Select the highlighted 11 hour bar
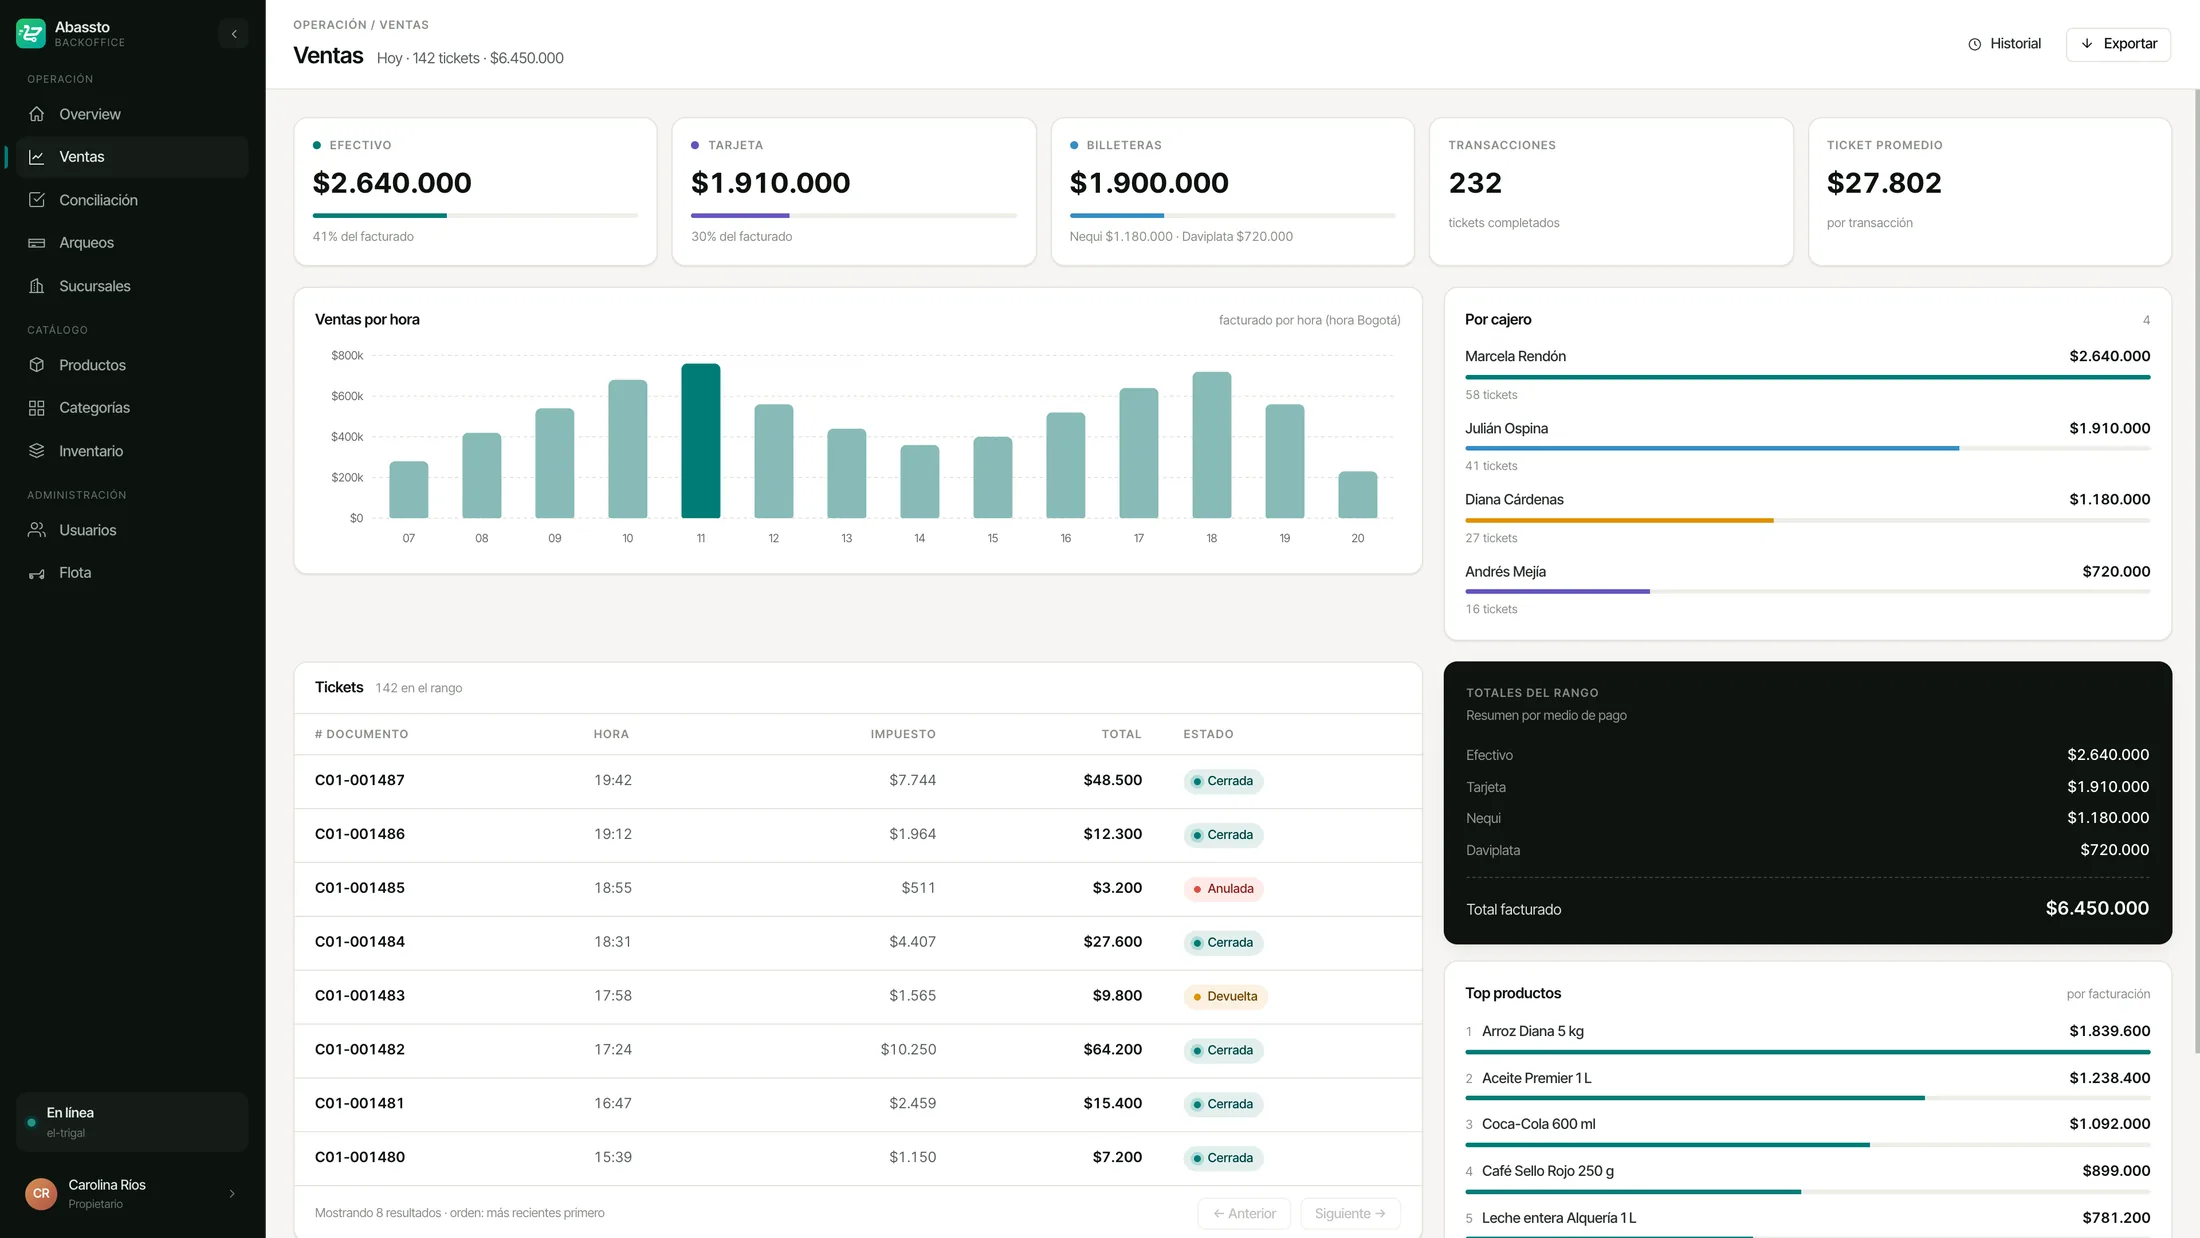This screenshot has width=2200, height=1238. (701, 441)
